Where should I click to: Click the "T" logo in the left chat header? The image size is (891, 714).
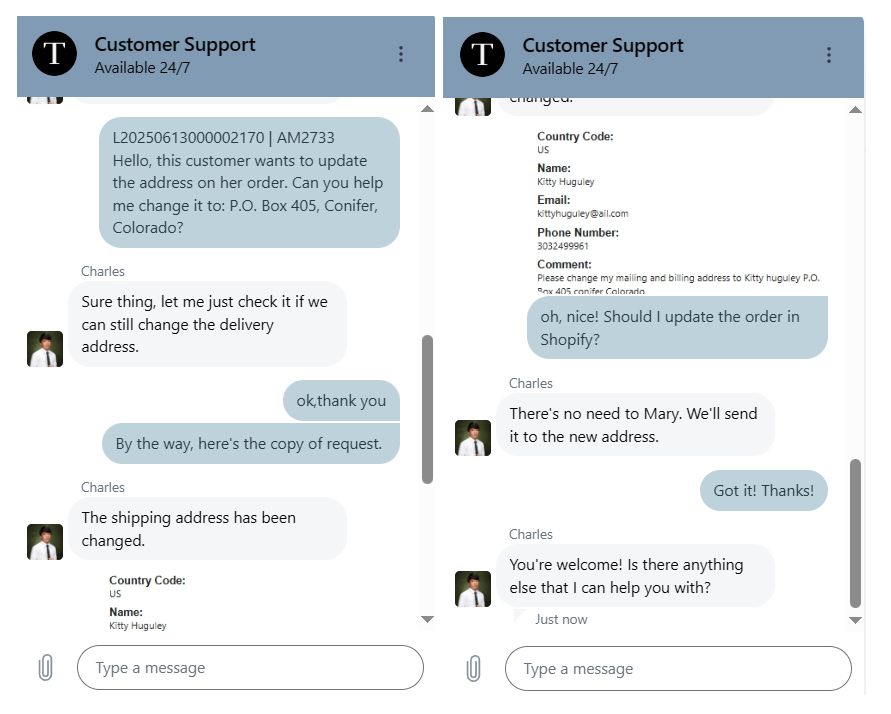tap(54, 54)
